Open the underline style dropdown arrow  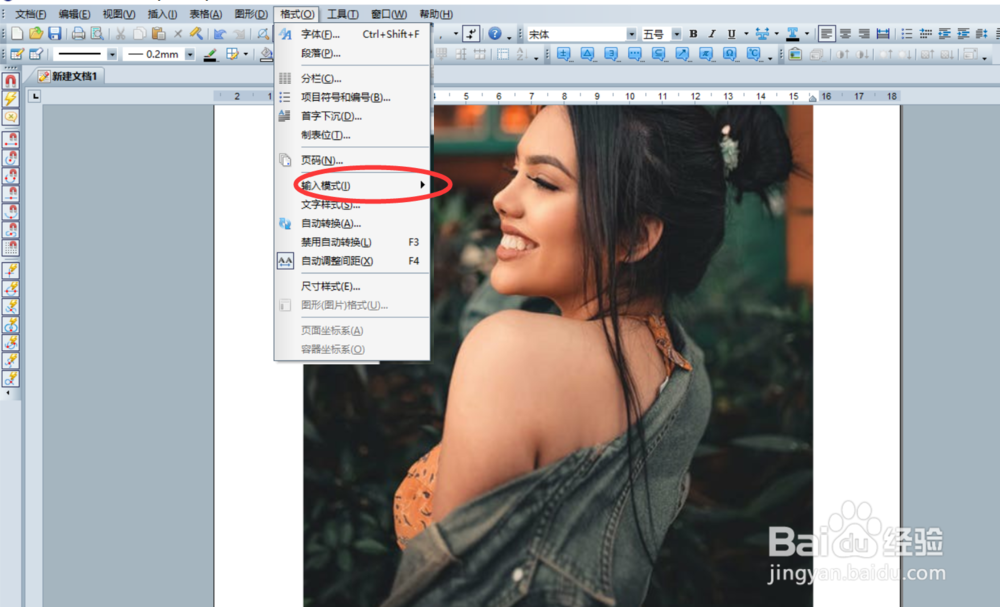tap(746, 34)
